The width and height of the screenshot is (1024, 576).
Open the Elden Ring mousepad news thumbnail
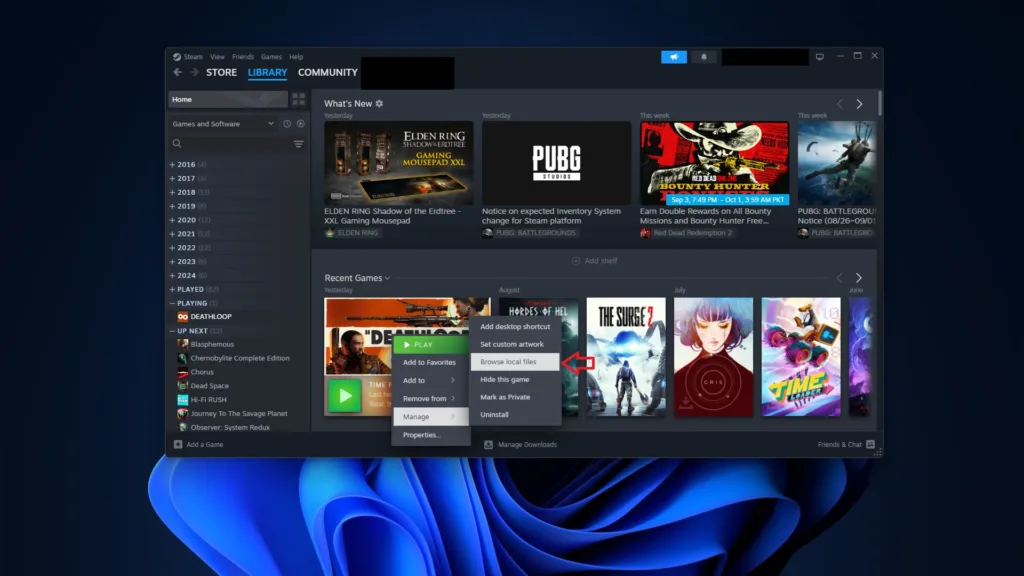(x=398, y=163)
